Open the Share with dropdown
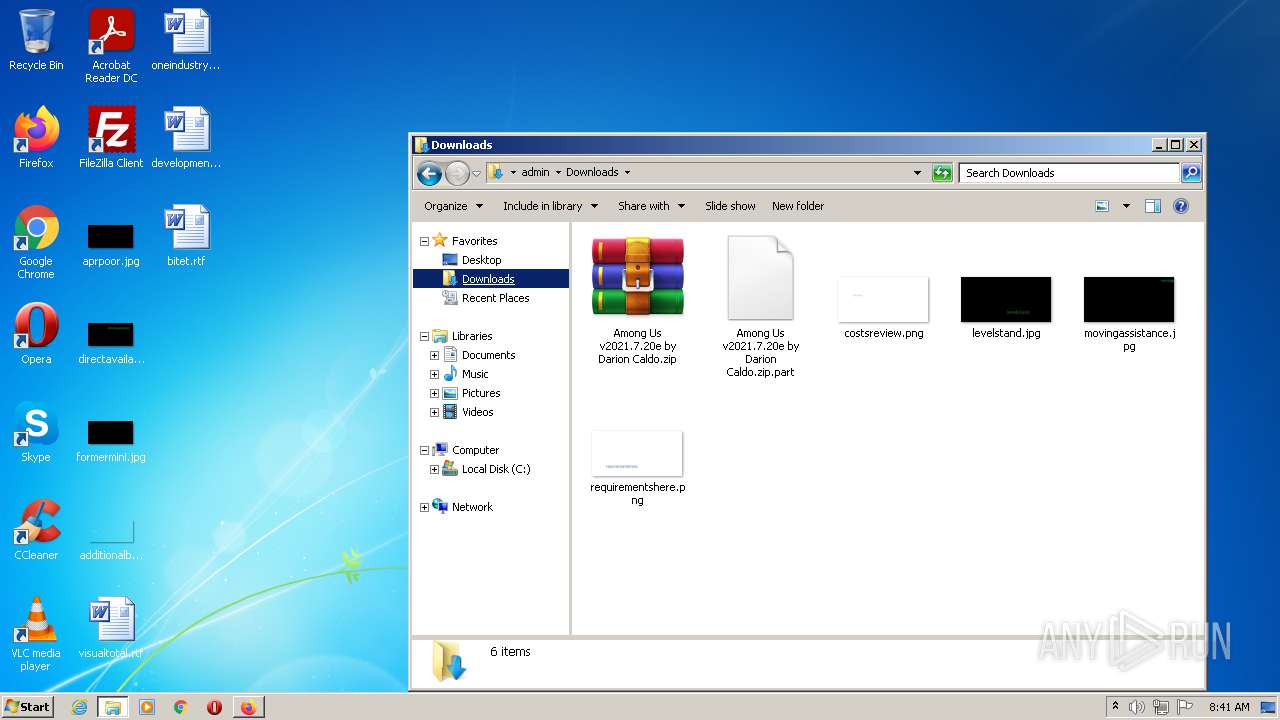This screenshot has width=1280, height=720. pos(651,206)
